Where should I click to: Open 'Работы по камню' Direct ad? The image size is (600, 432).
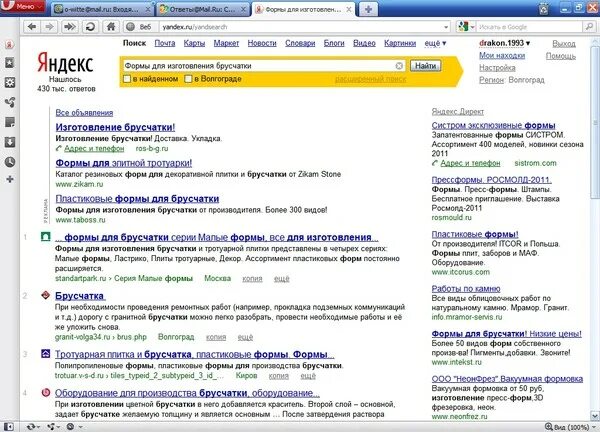[466, 289]
